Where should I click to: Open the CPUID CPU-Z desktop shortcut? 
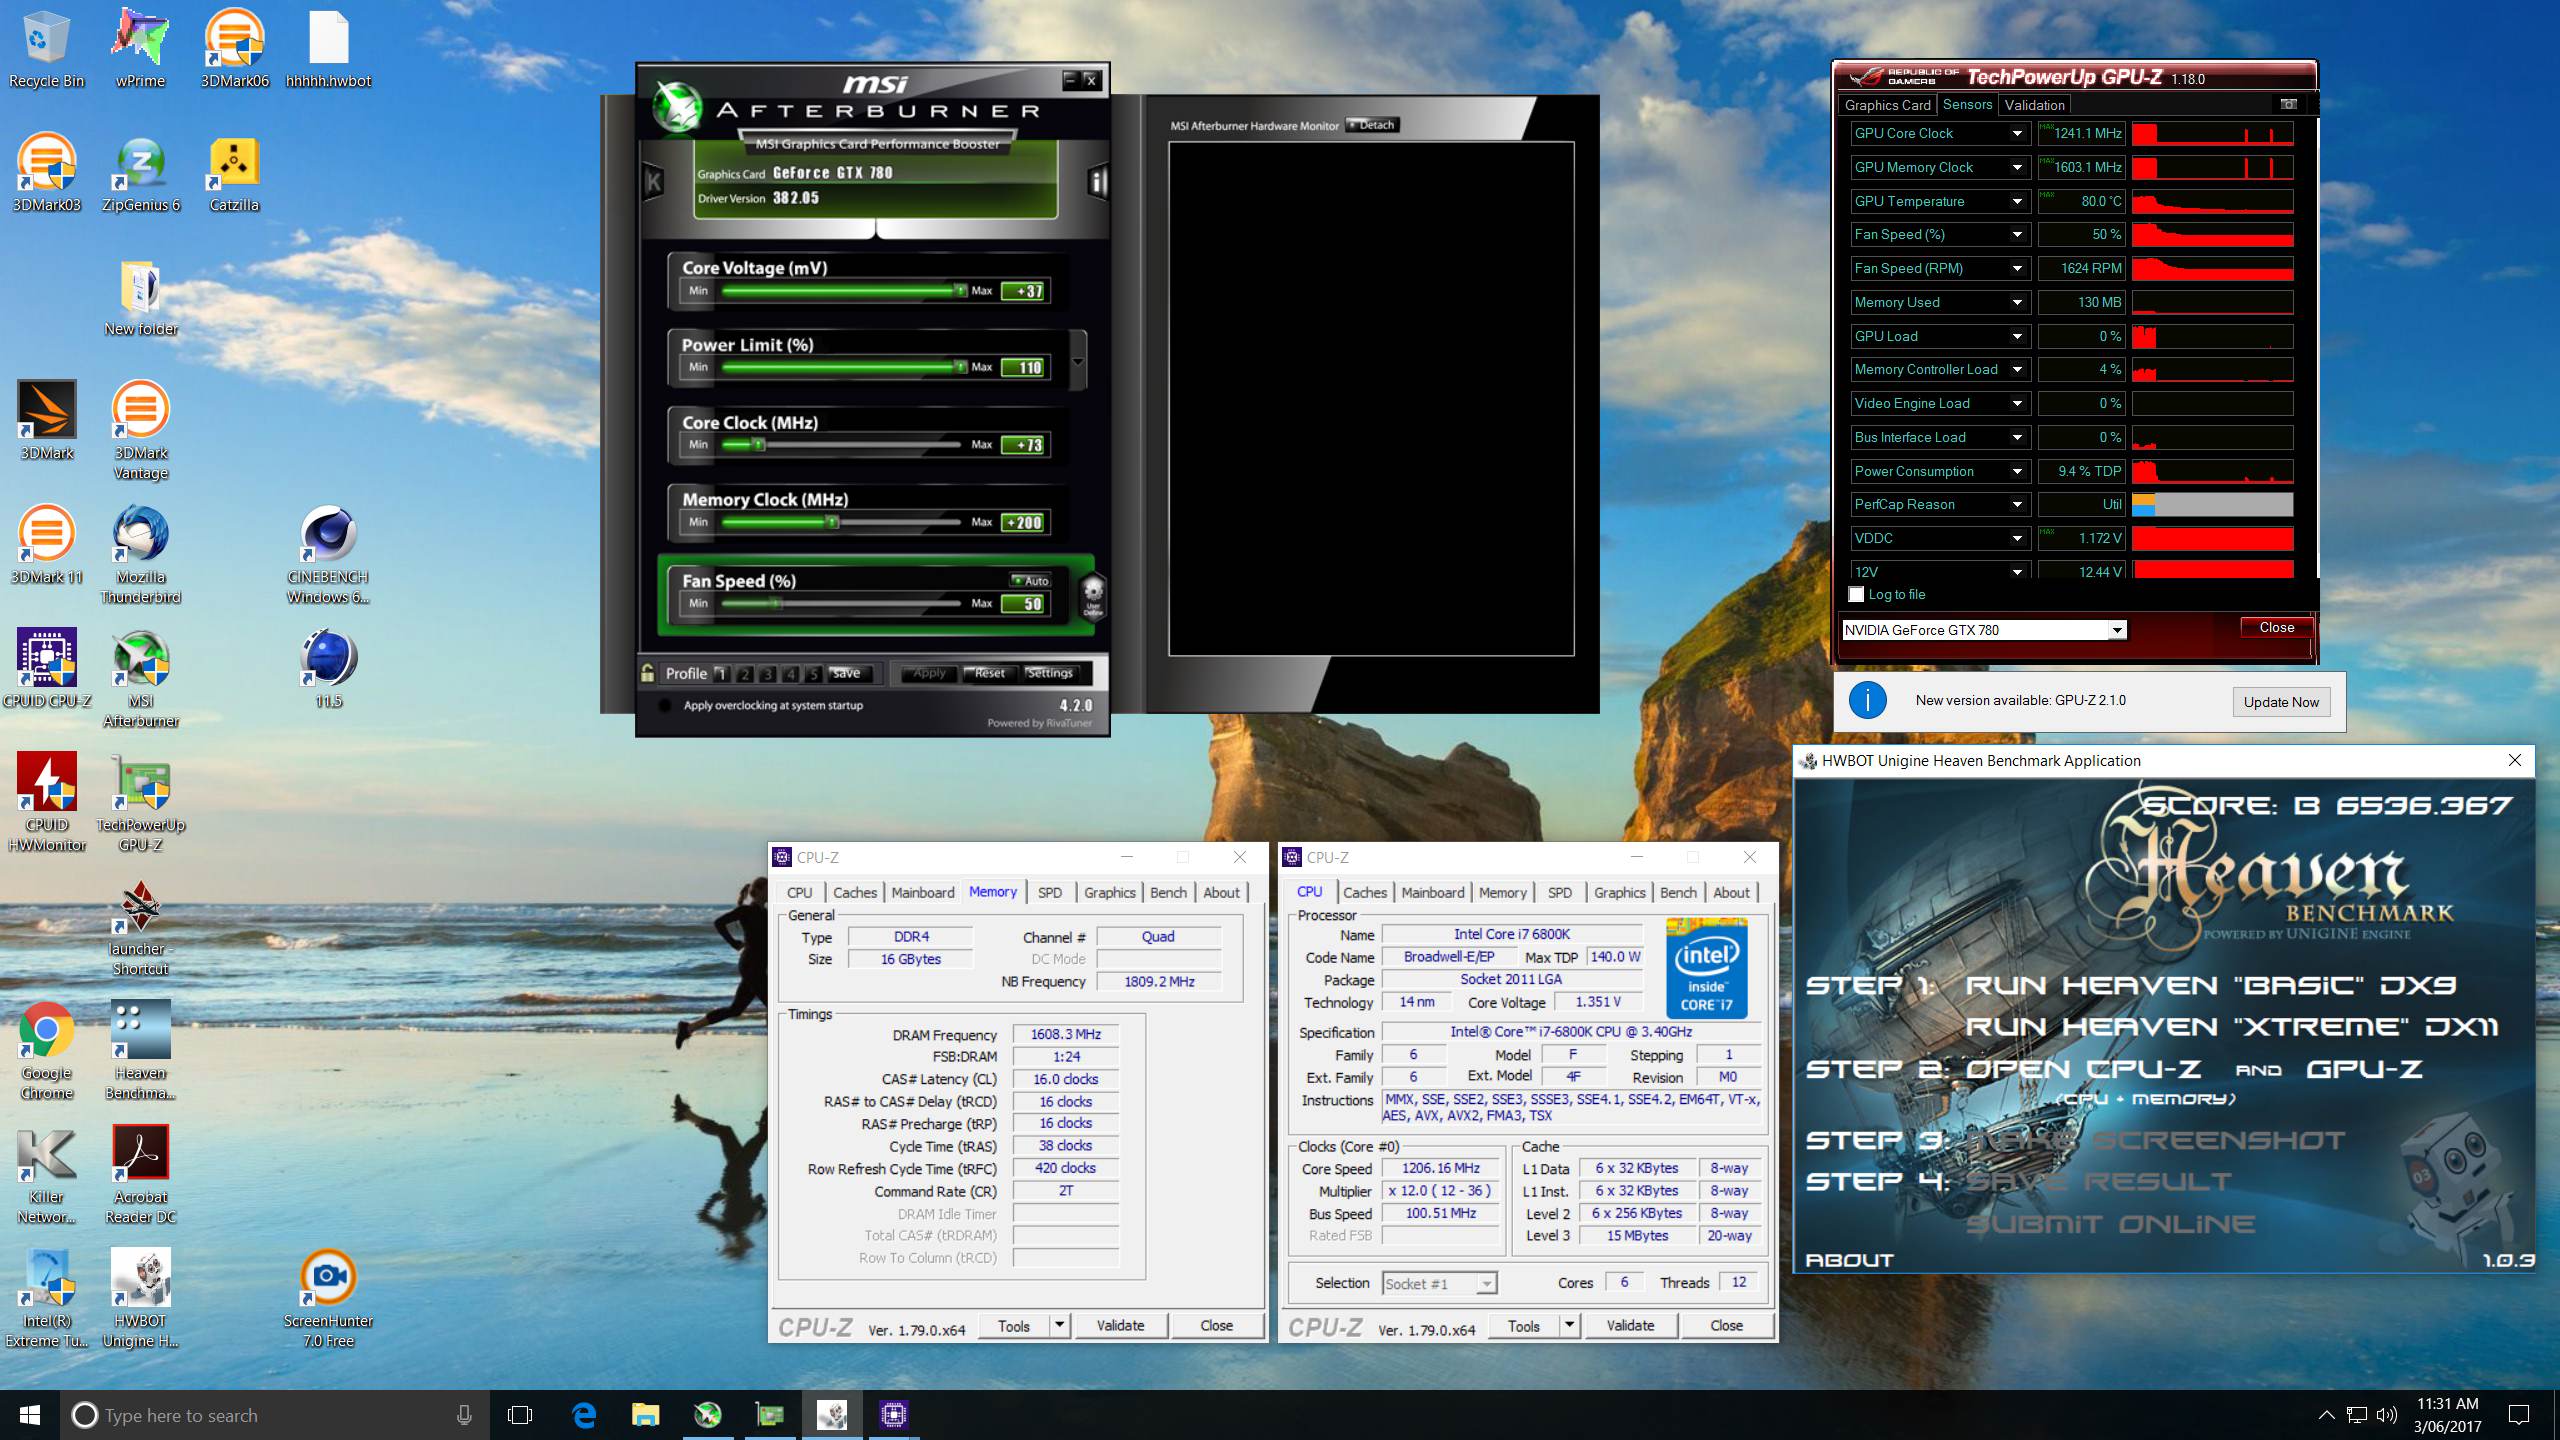(x=46, y=670)
